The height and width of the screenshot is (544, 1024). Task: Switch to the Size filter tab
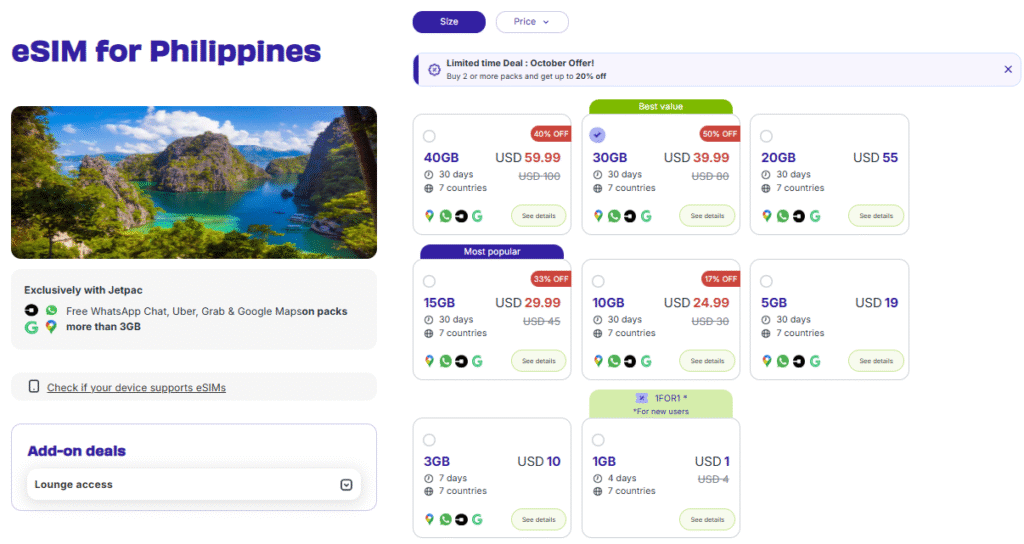click(449, 22)
